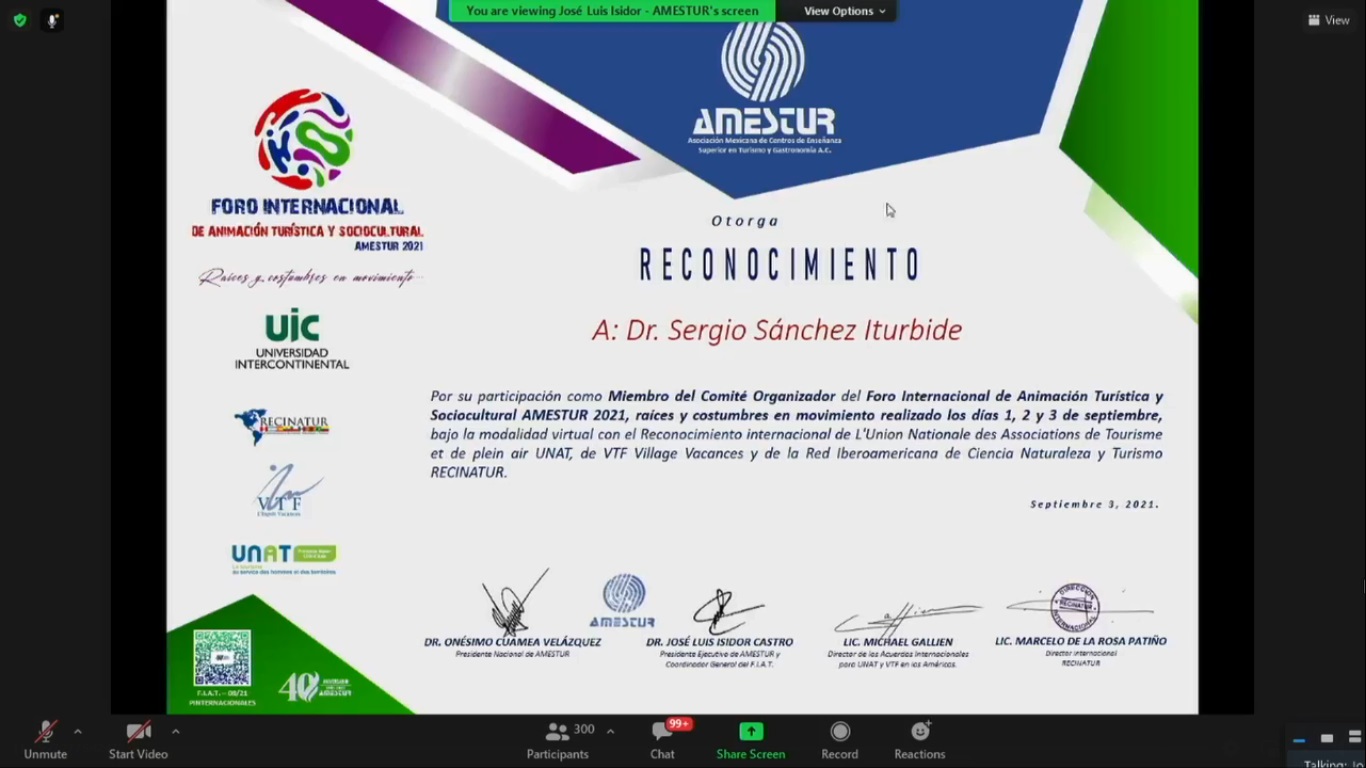Click the 40 anniversary emblem
Viewport: 1366px width, 768px height.
[313, 688]
